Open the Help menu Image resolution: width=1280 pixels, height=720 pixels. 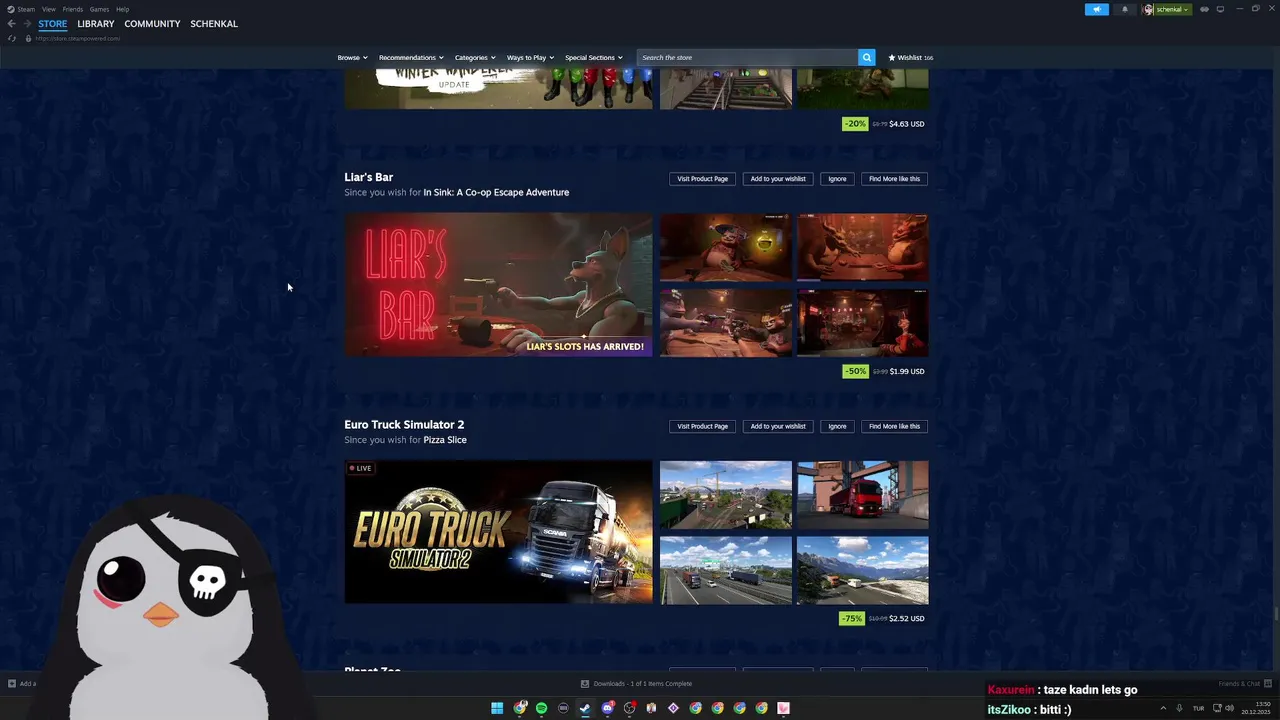(x=122, y=9)
